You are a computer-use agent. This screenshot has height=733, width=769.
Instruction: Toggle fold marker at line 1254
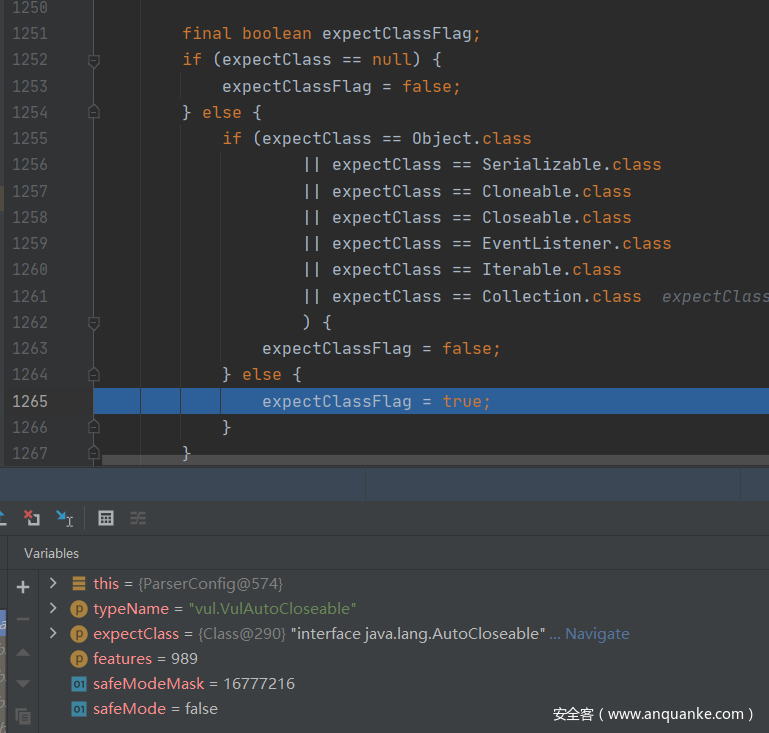point(94,113)
